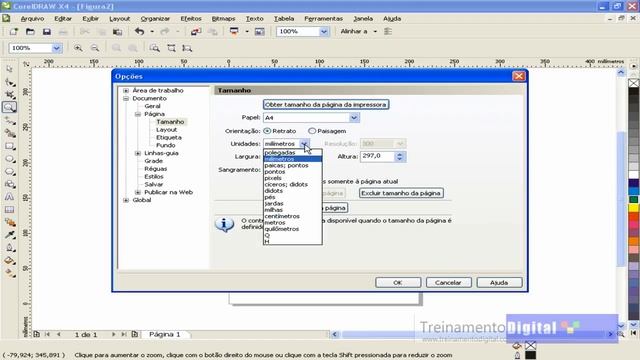Expand the Linhas-guia tree node

coord(138,153)
